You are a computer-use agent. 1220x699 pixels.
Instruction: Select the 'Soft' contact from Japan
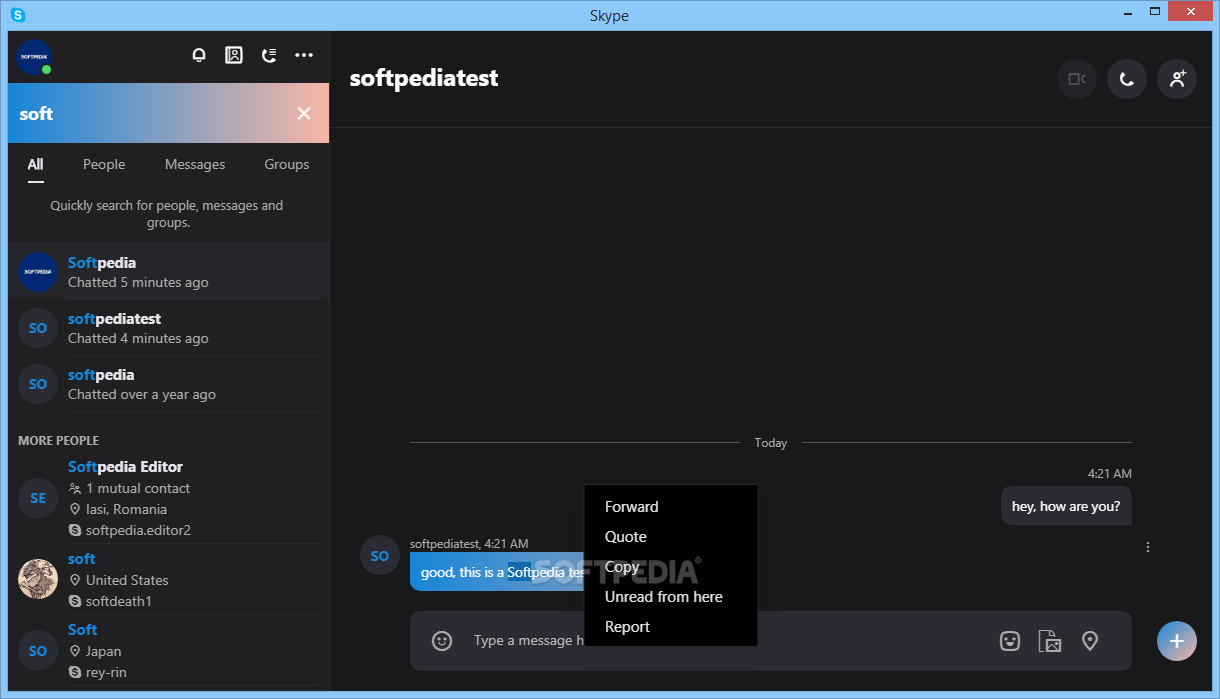pyautogui.click(x=168, y=650)
